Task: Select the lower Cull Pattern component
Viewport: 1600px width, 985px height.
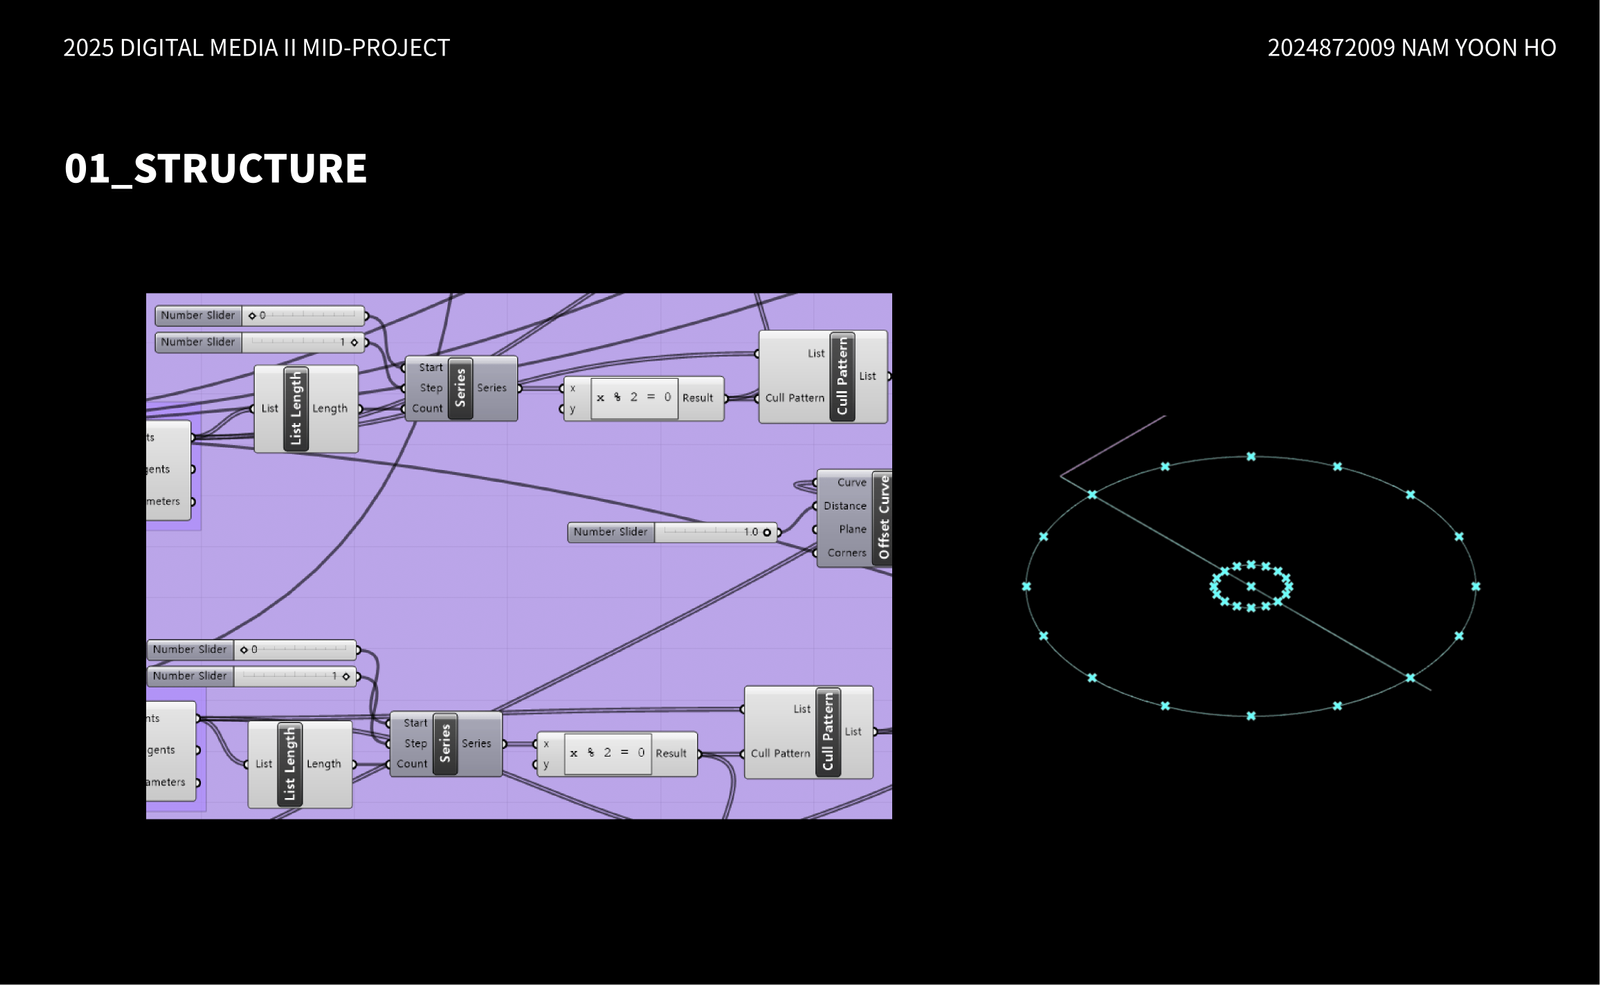Action: (827, 732)
